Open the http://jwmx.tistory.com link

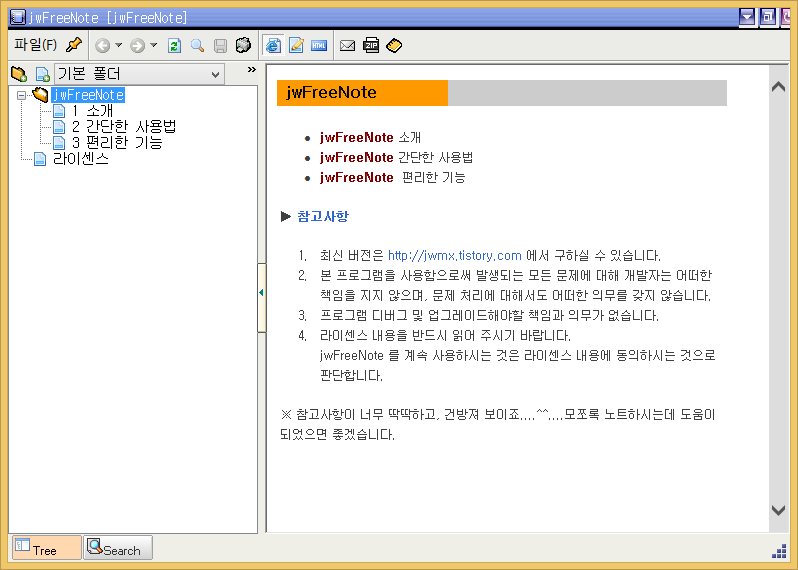[454, 255]
